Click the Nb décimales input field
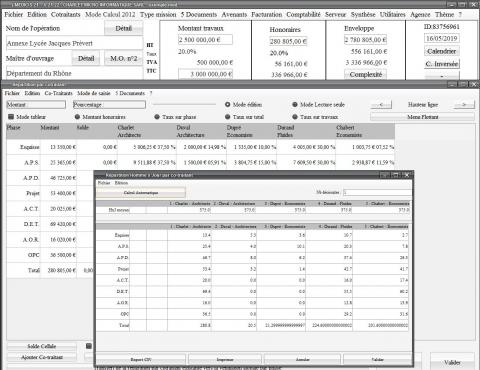480x370 pixels. click(x=377, y=192)
